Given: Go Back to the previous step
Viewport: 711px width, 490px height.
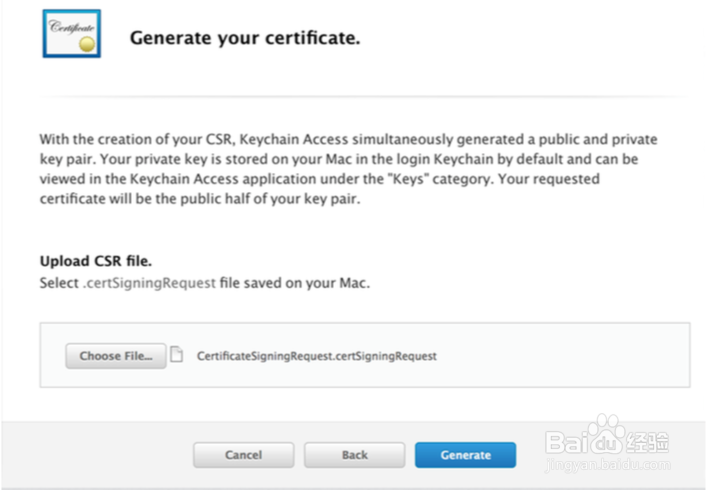Looking at the screenshot, I should tap(354, 455).
